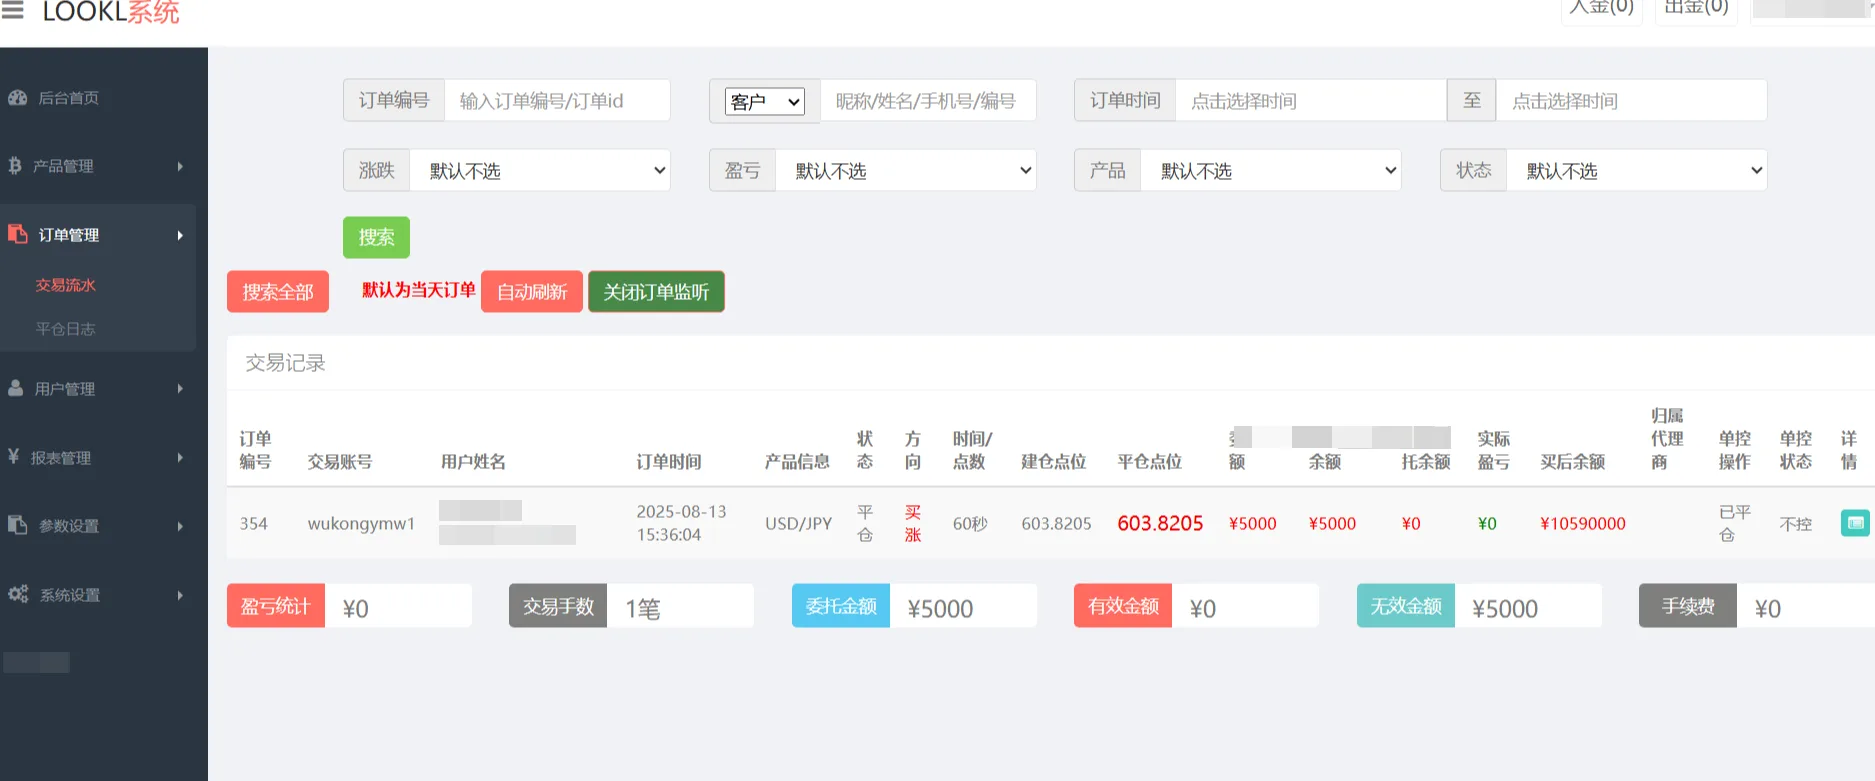Image resolution: width=1875 pixels, height=781 pixels.
Task: Click the yen icon for 报表管理
Action: pyautogui.click(x=14, y=457)
